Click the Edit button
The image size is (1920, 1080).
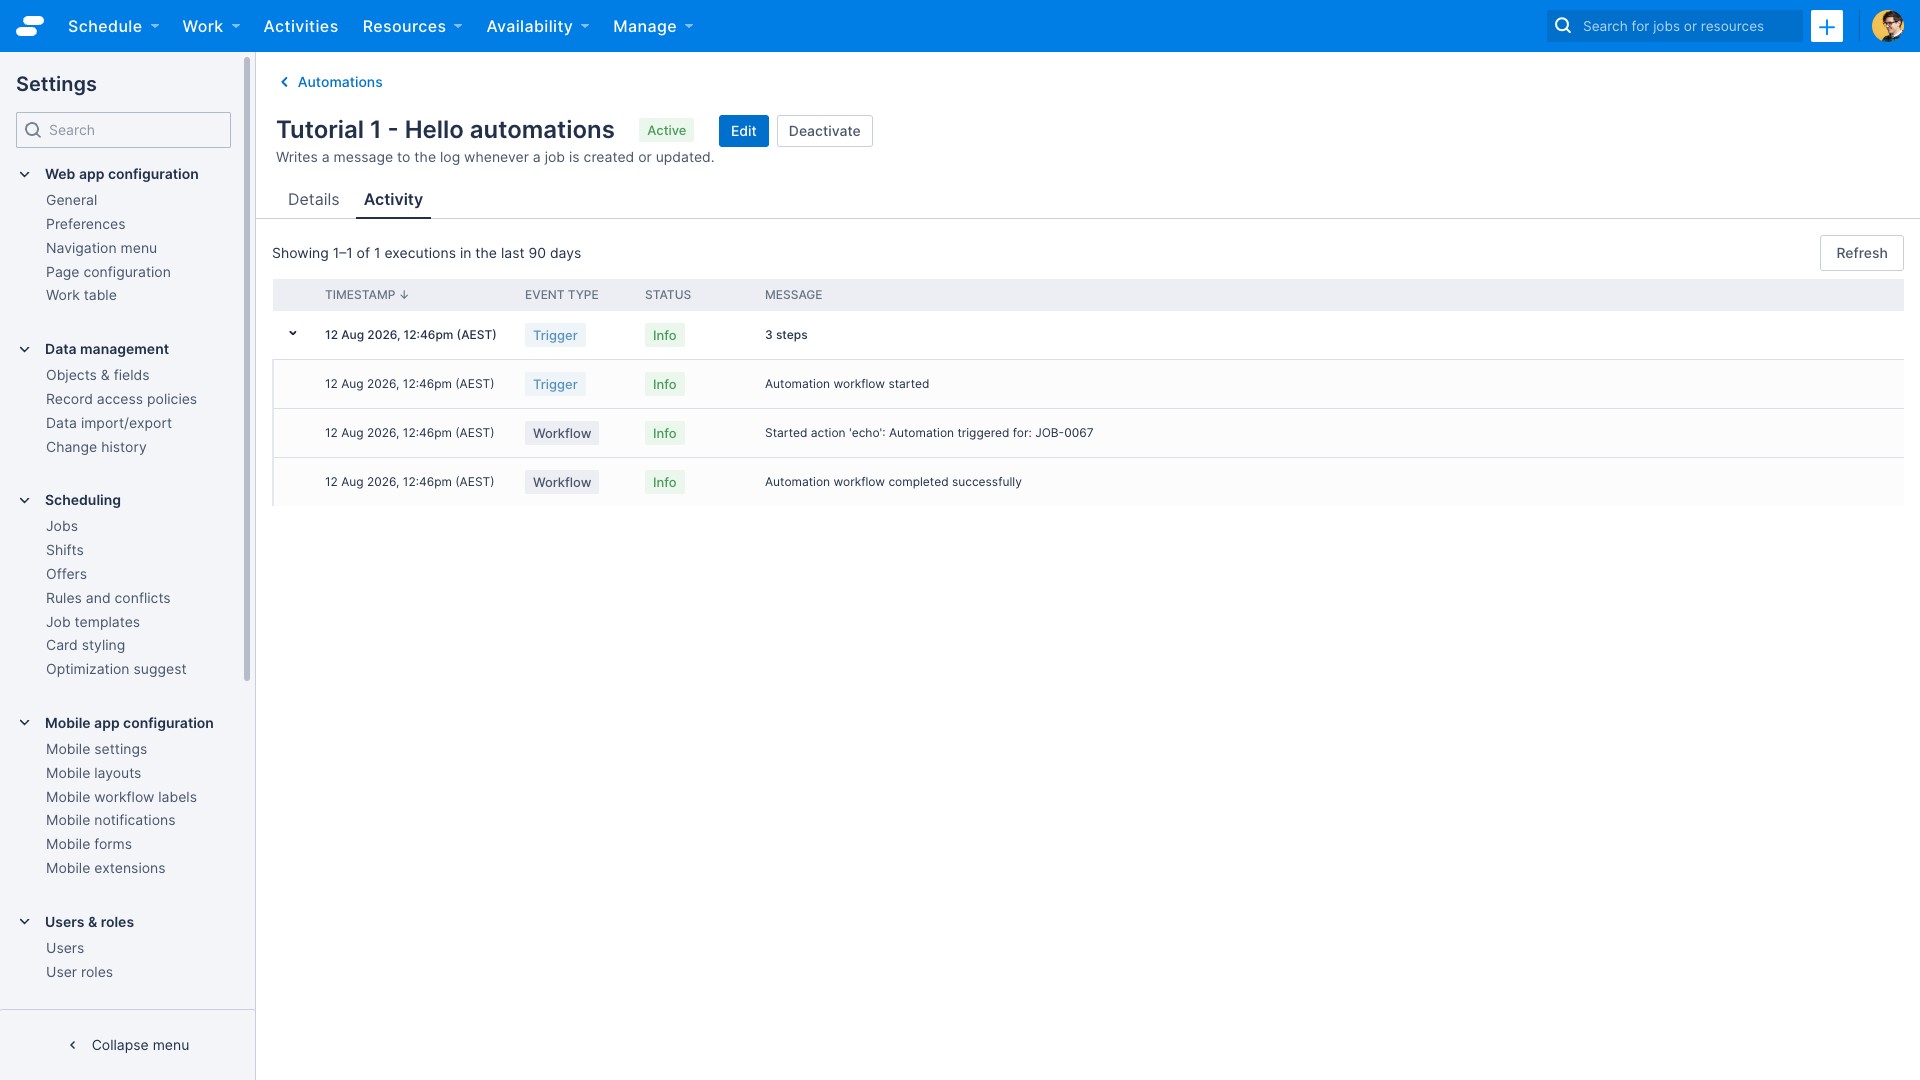744,131
